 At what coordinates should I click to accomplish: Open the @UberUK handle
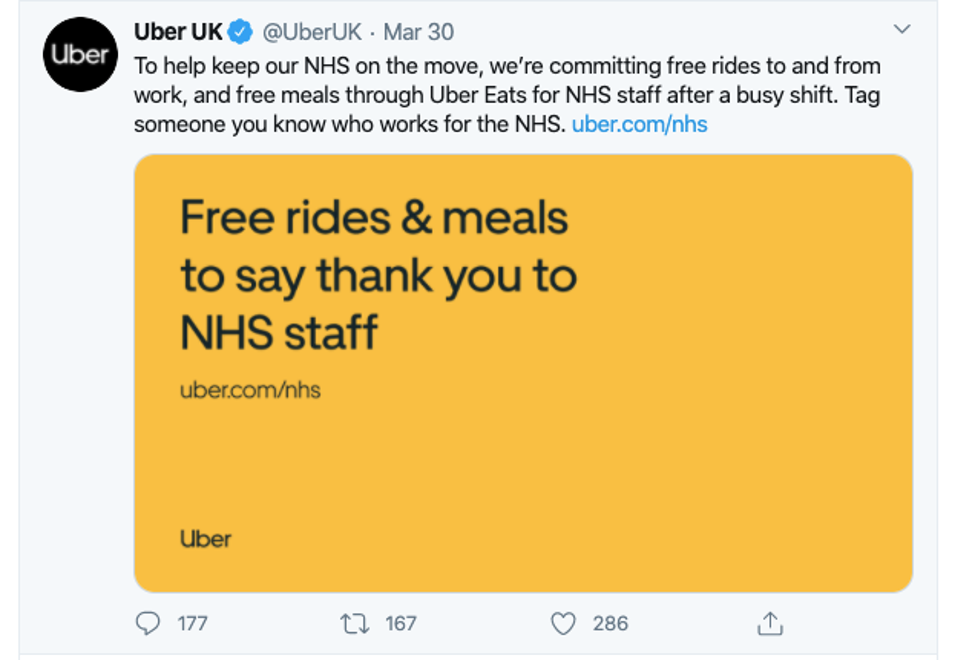tap(312, 32)
